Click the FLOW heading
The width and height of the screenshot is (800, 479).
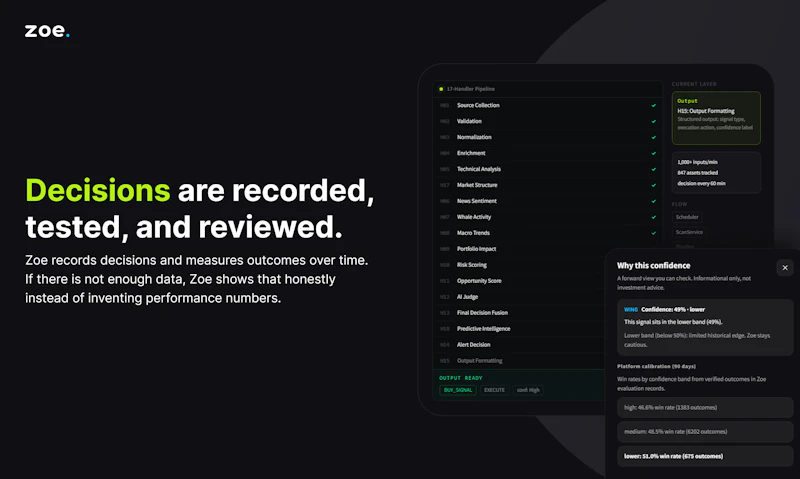(679, 204)
